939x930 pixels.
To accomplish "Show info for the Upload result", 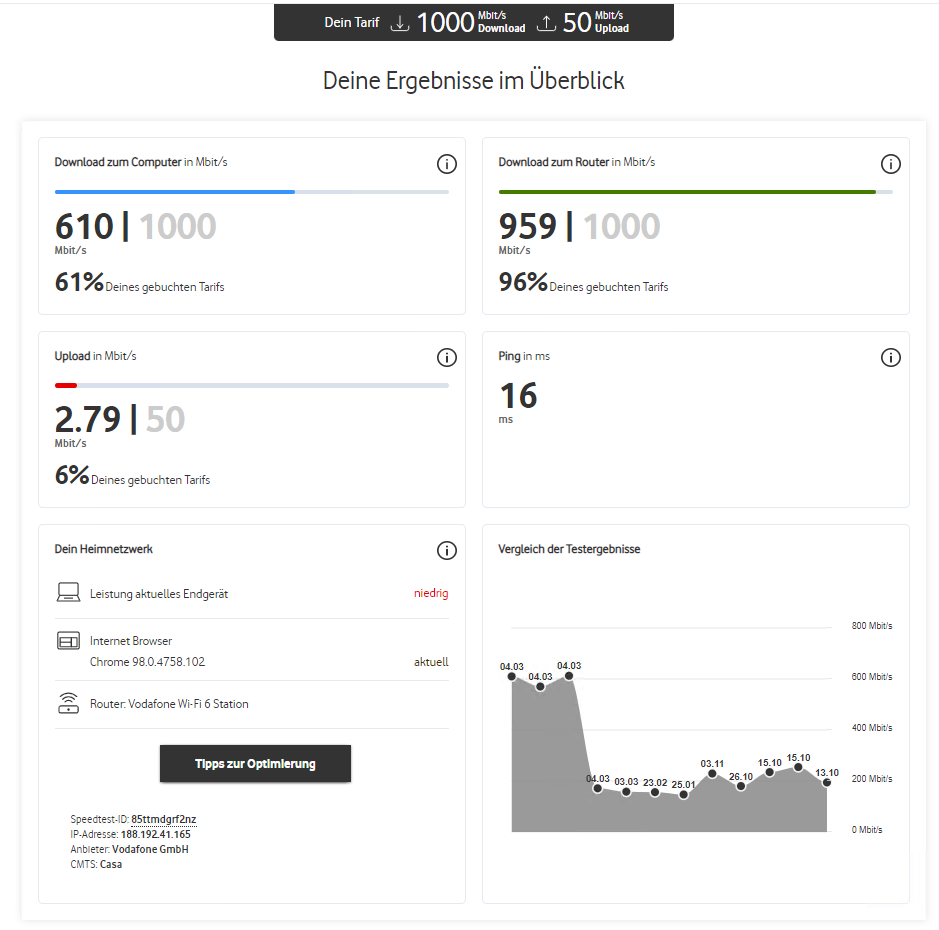I will point(447,357).
